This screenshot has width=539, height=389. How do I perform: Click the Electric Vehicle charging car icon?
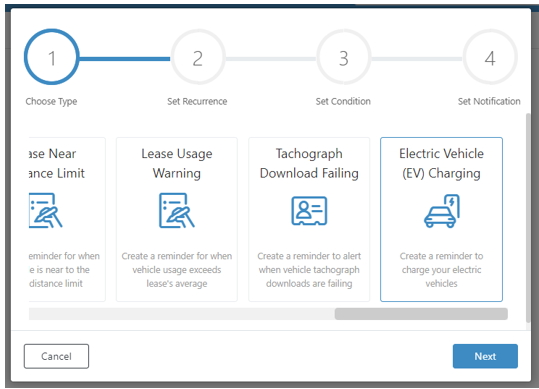(x=442, y=211)
